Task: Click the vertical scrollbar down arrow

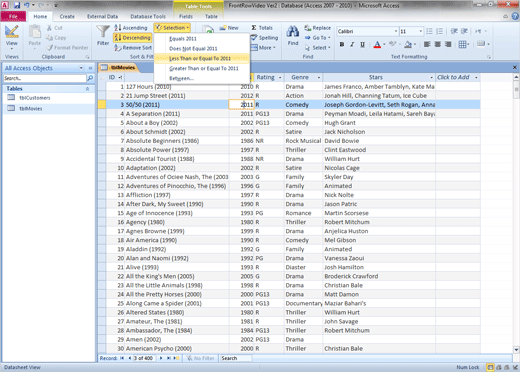Action: click(516, 350)
